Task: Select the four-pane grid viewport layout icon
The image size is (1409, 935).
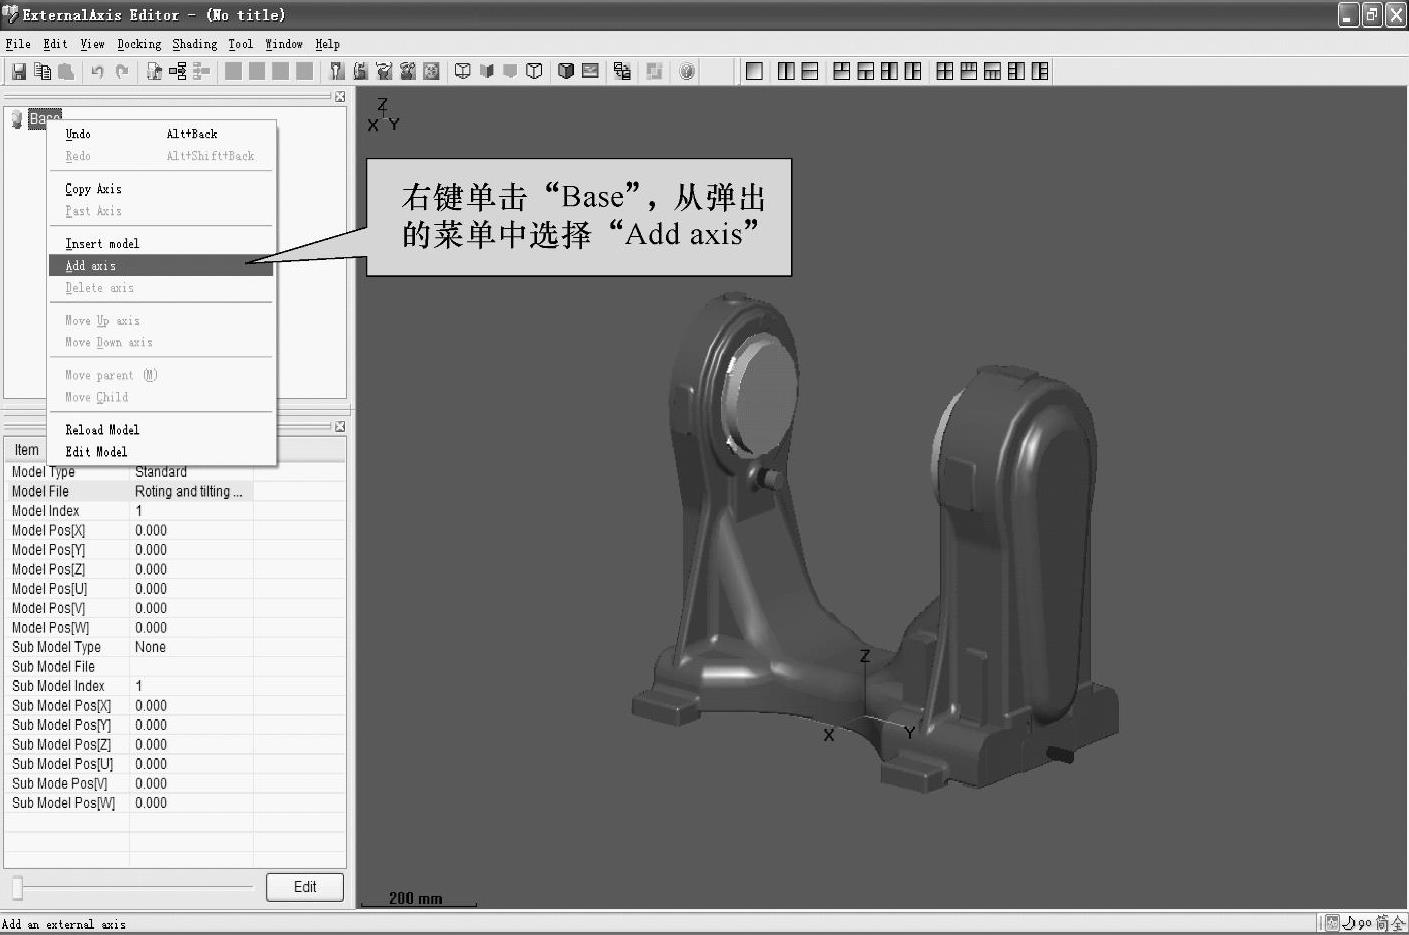Action: [x=944, y=71]
